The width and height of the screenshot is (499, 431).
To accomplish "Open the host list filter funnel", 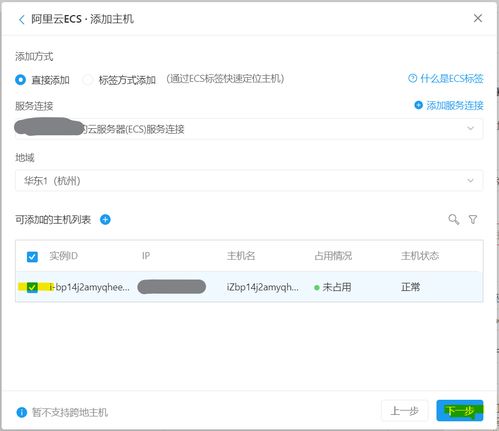I will coord(473,220).
